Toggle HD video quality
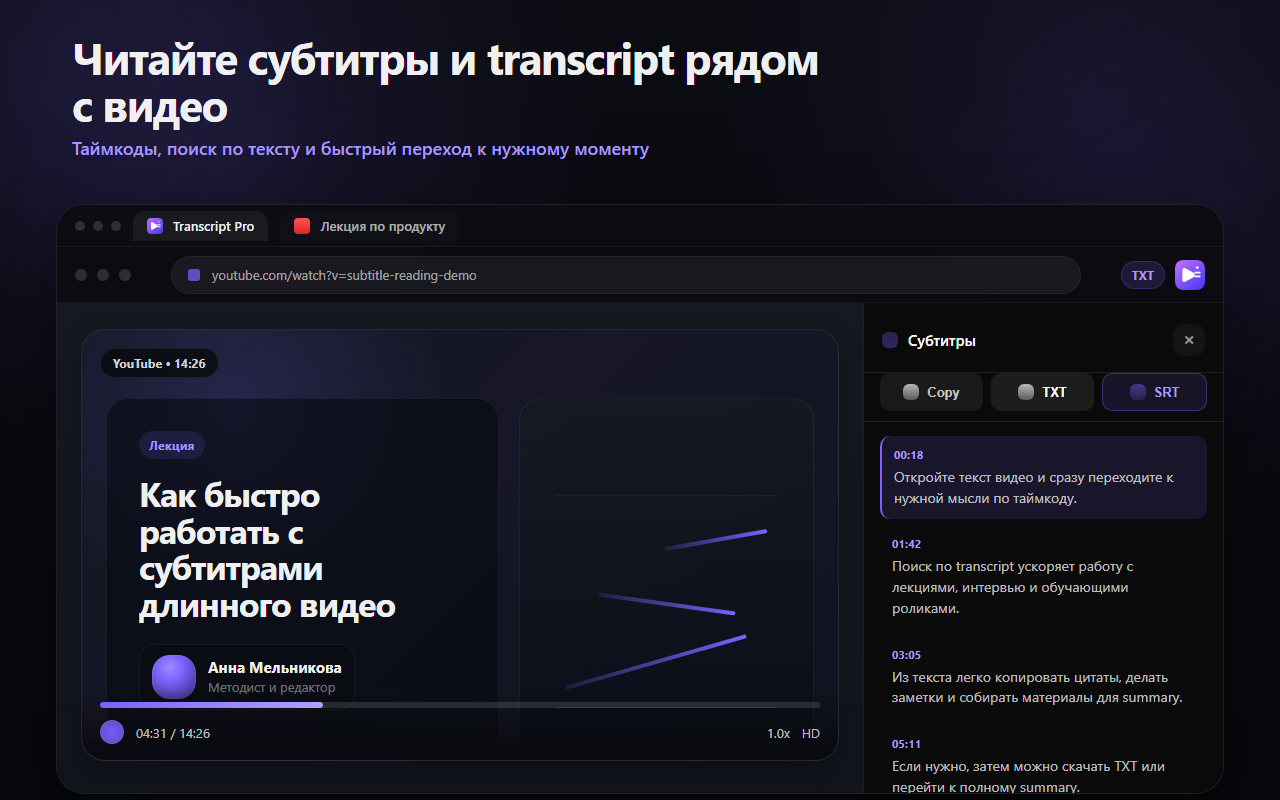 pyautogui.click(x=810, y=733)
